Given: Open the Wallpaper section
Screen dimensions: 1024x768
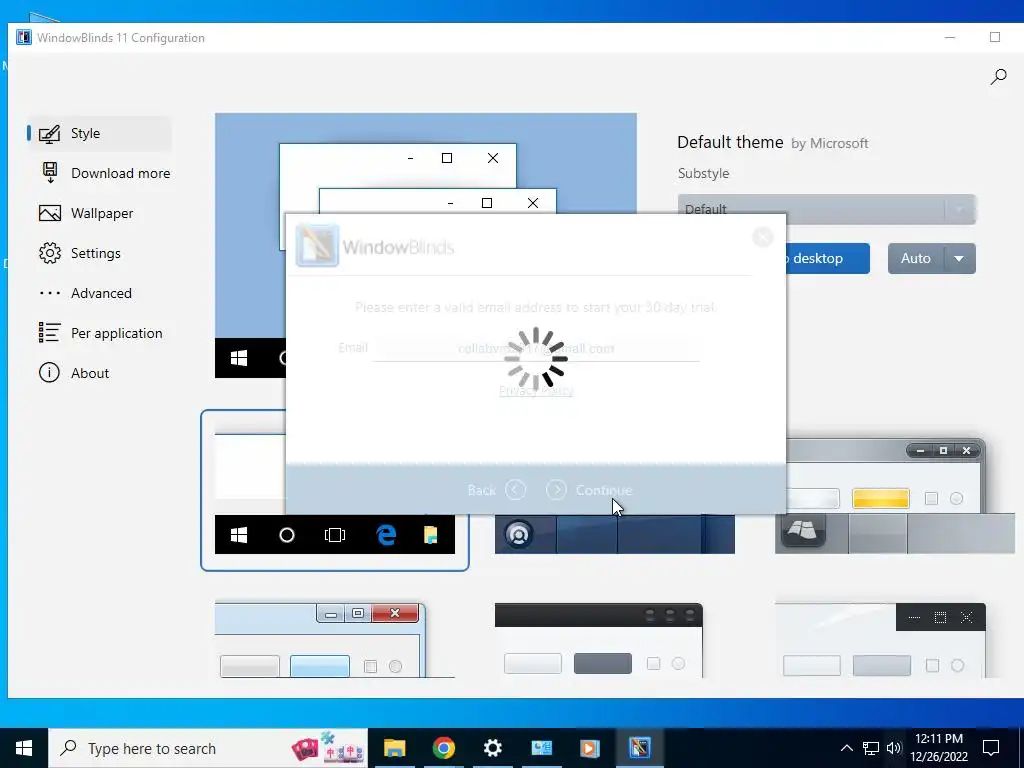Looking at the screenshot, I should (x=99, y=214).
